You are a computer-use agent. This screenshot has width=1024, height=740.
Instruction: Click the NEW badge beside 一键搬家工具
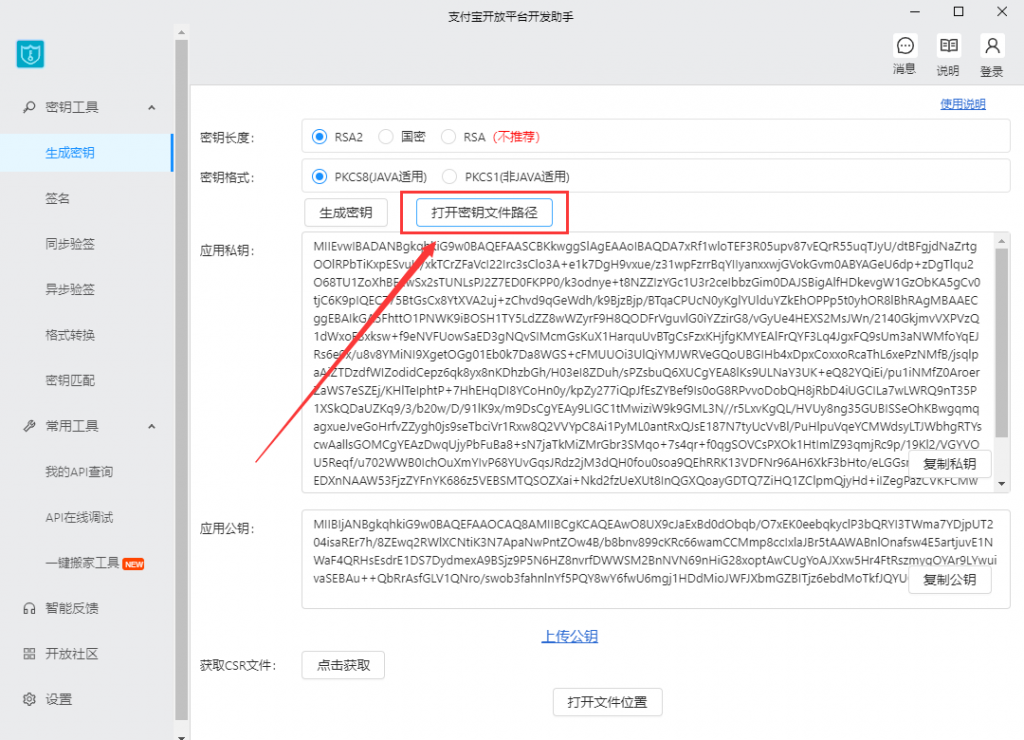tap(133, 564)
